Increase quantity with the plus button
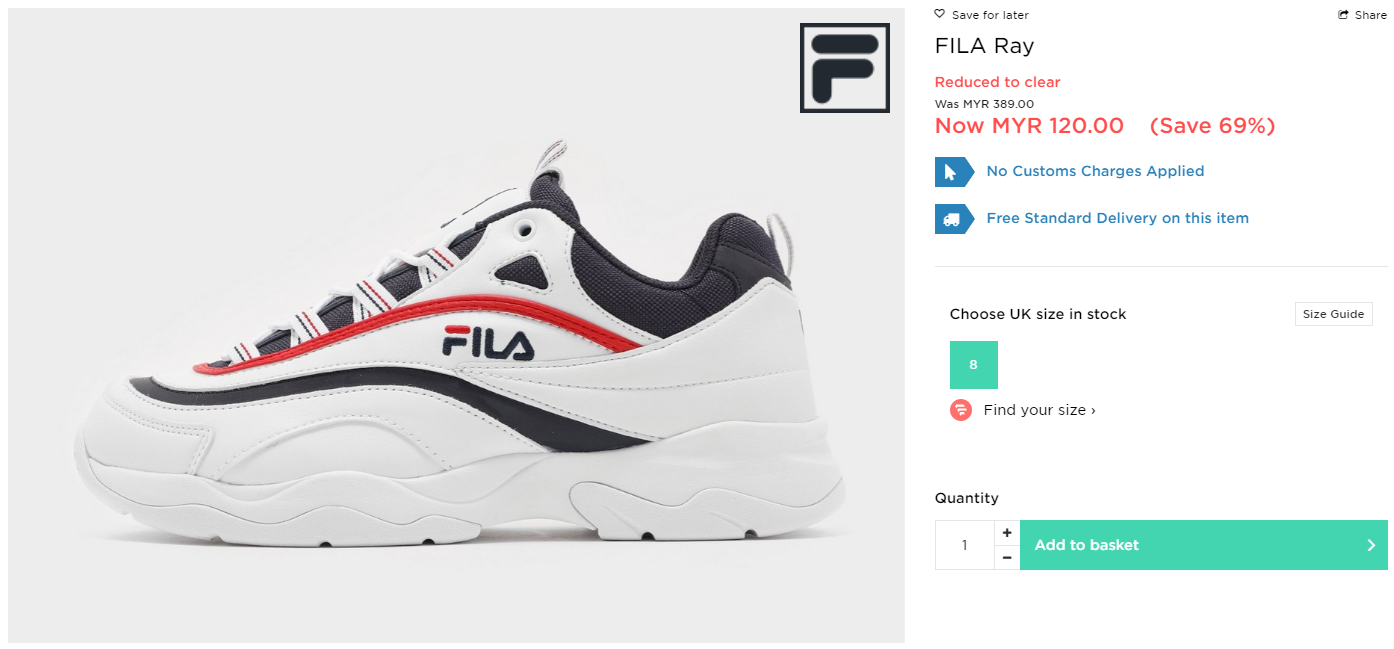1394x649 pixels. 1007,533
